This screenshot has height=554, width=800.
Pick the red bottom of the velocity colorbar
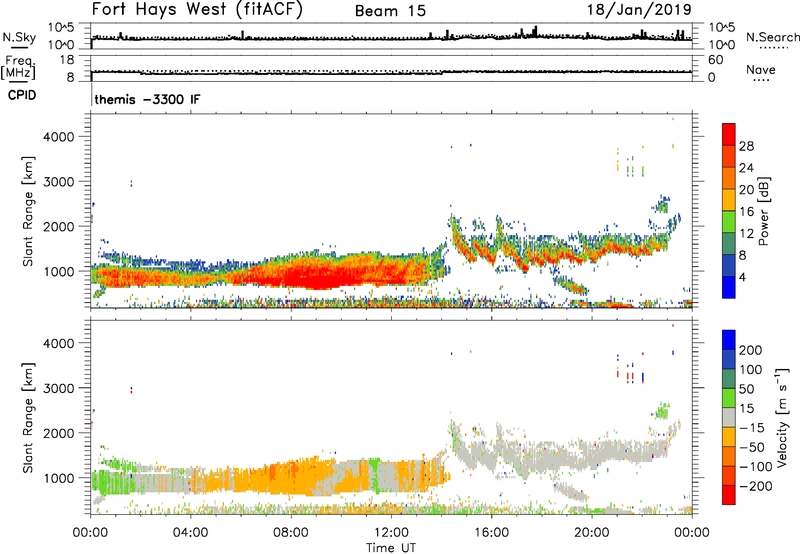729,495
